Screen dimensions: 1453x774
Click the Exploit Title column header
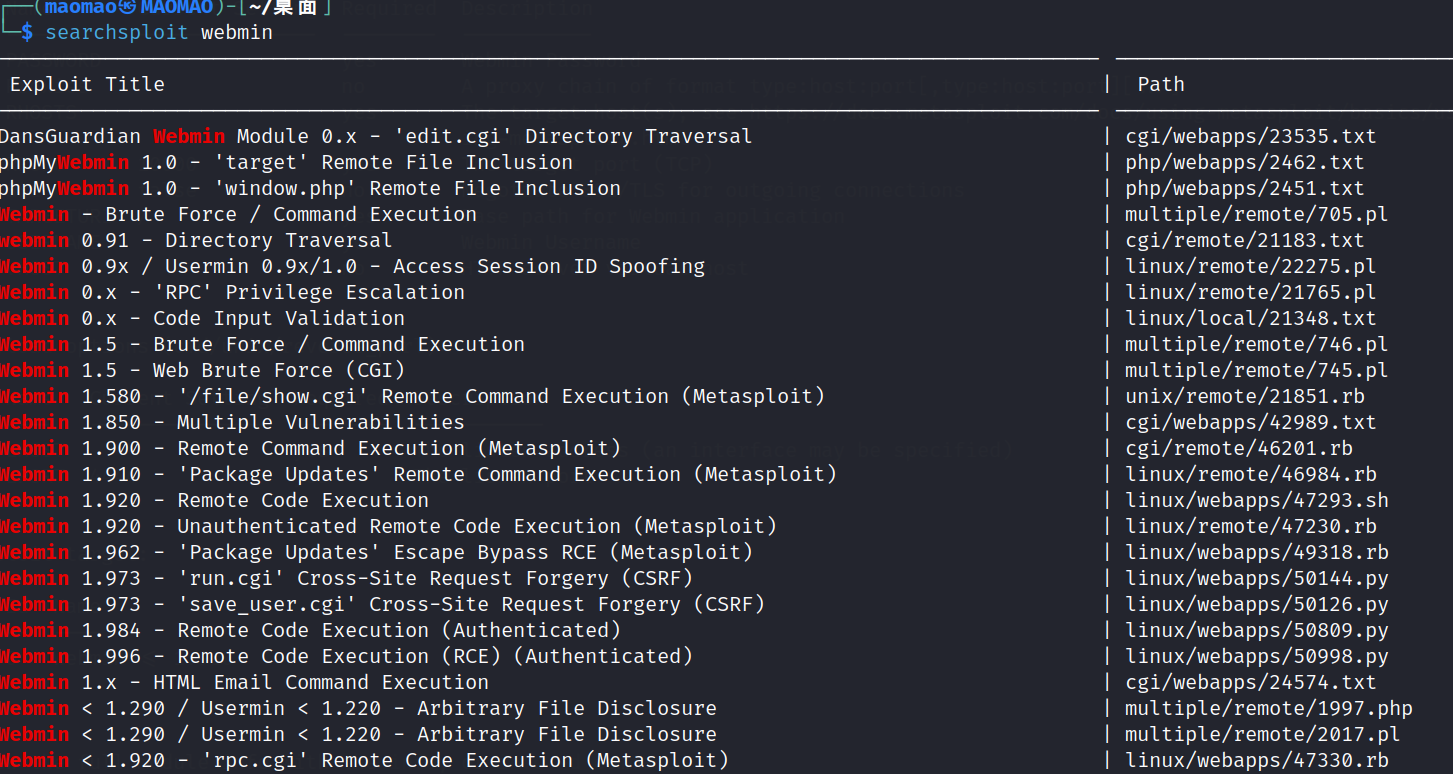[x=87, y=85]
